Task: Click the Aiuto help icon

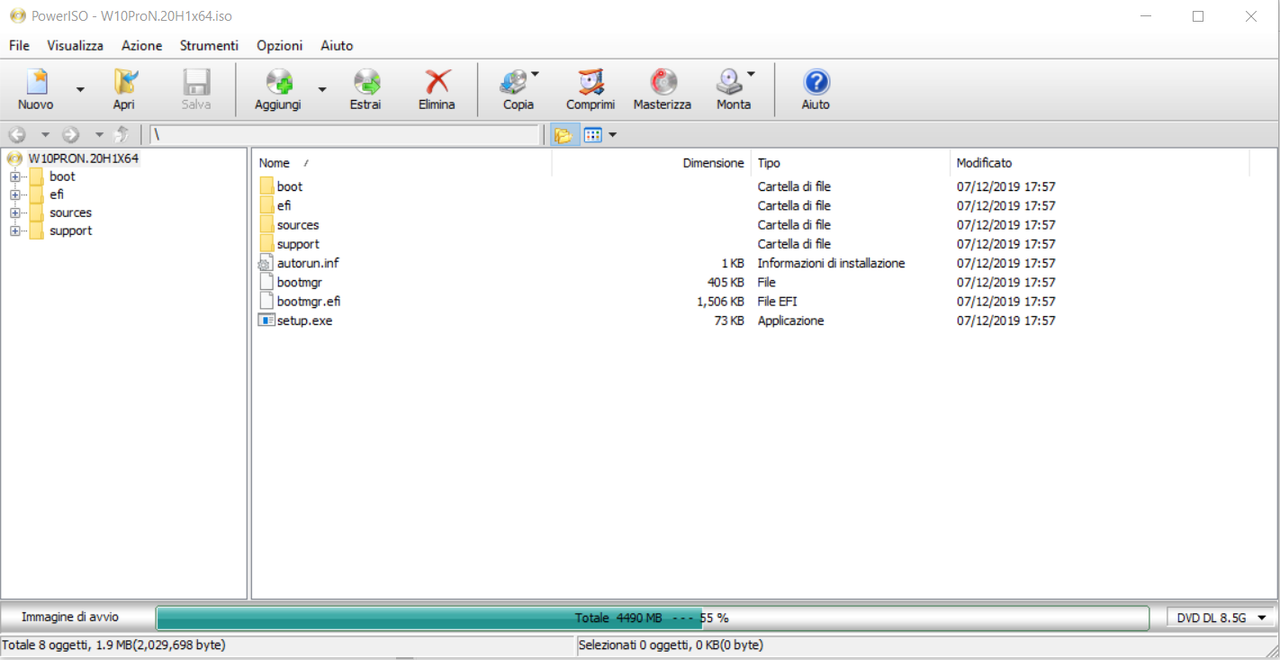Action: 816,82
